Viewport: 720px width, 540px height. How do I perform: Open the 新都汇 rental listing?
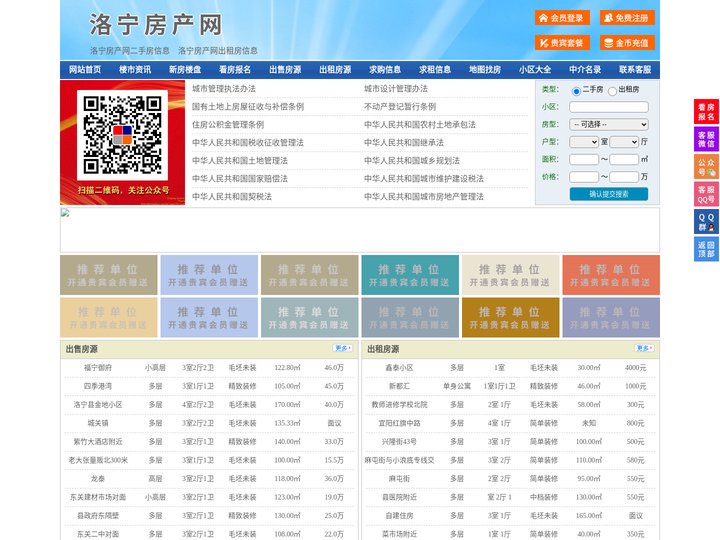click(399, 386)
